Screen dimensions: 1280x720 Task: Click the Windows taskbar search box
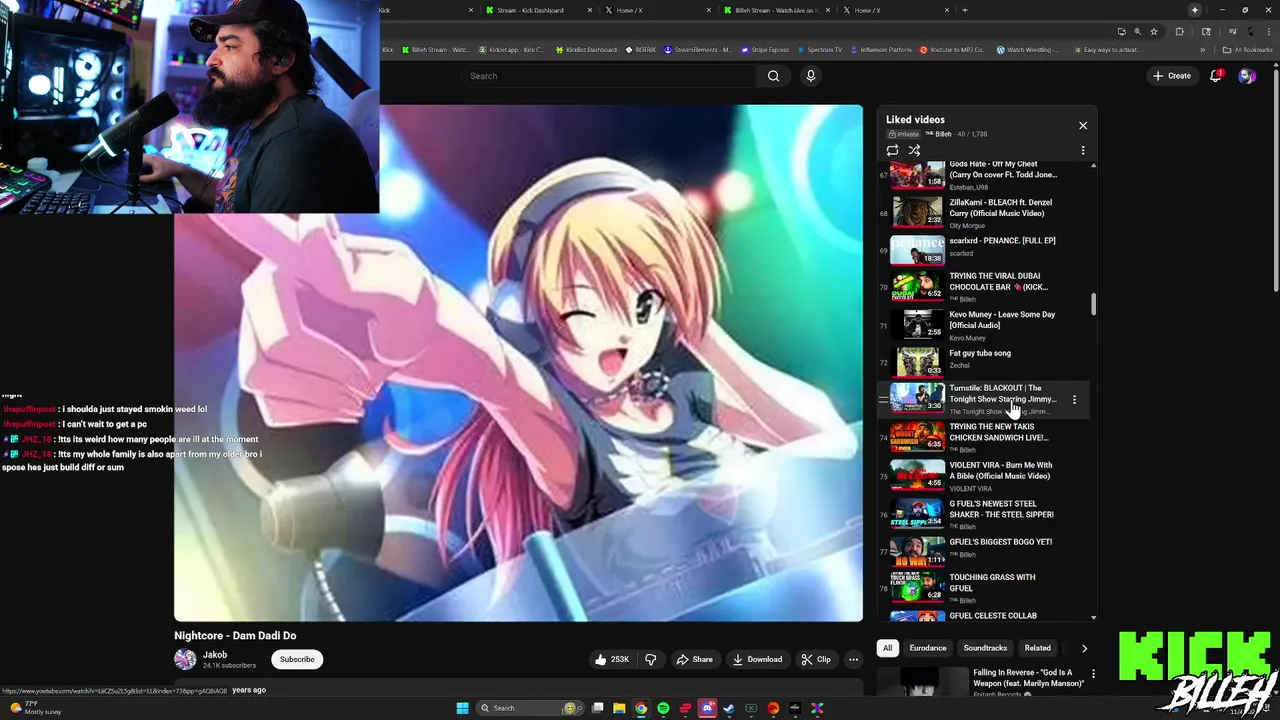[528, 708]
